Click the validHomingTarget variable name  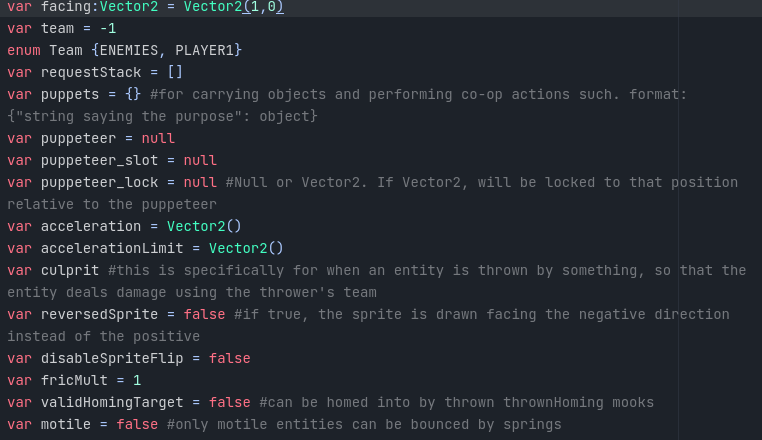point(112,403)
